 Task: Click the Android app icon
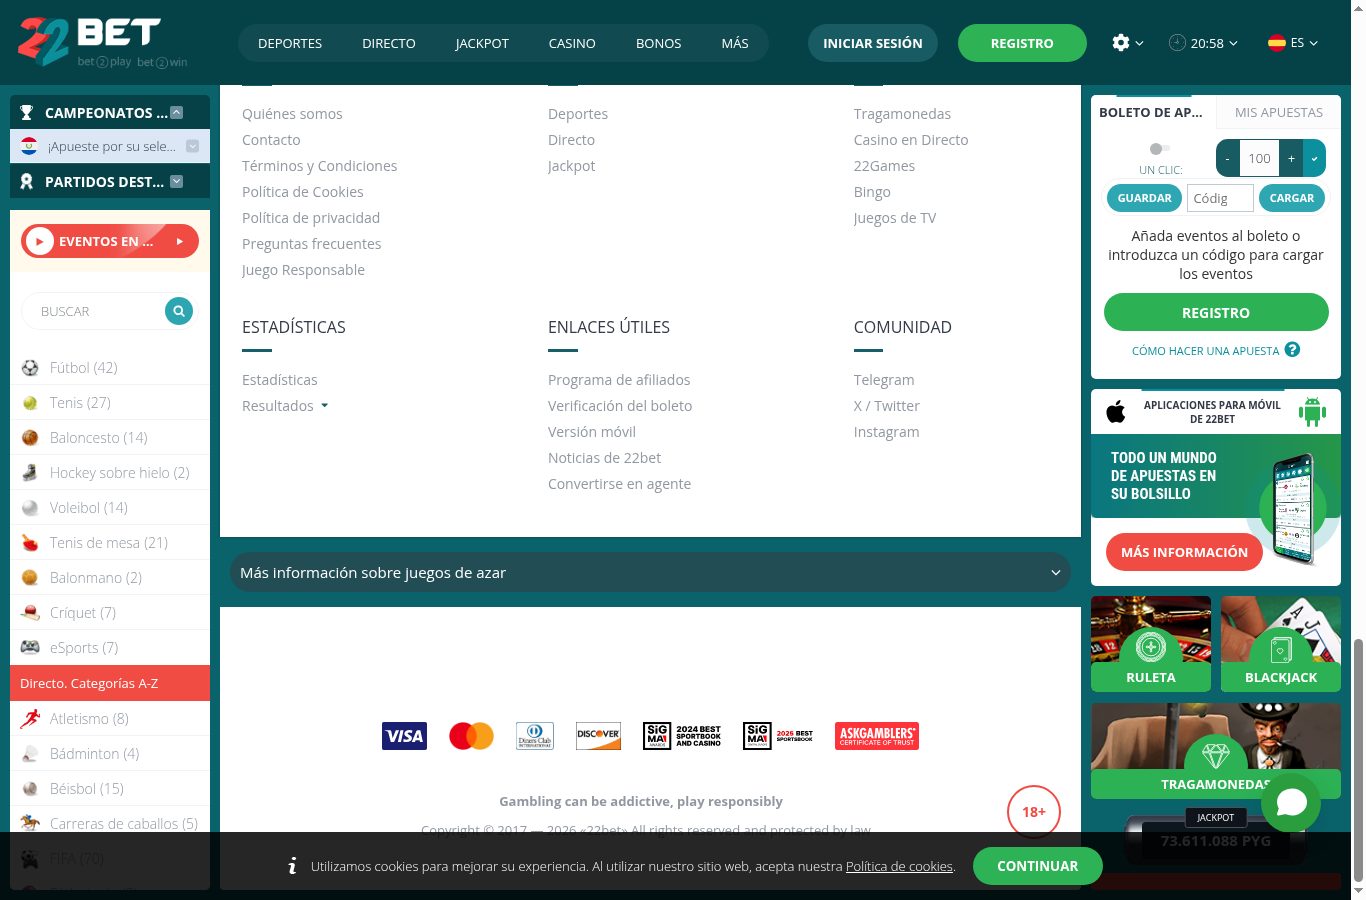point(1312,411)
